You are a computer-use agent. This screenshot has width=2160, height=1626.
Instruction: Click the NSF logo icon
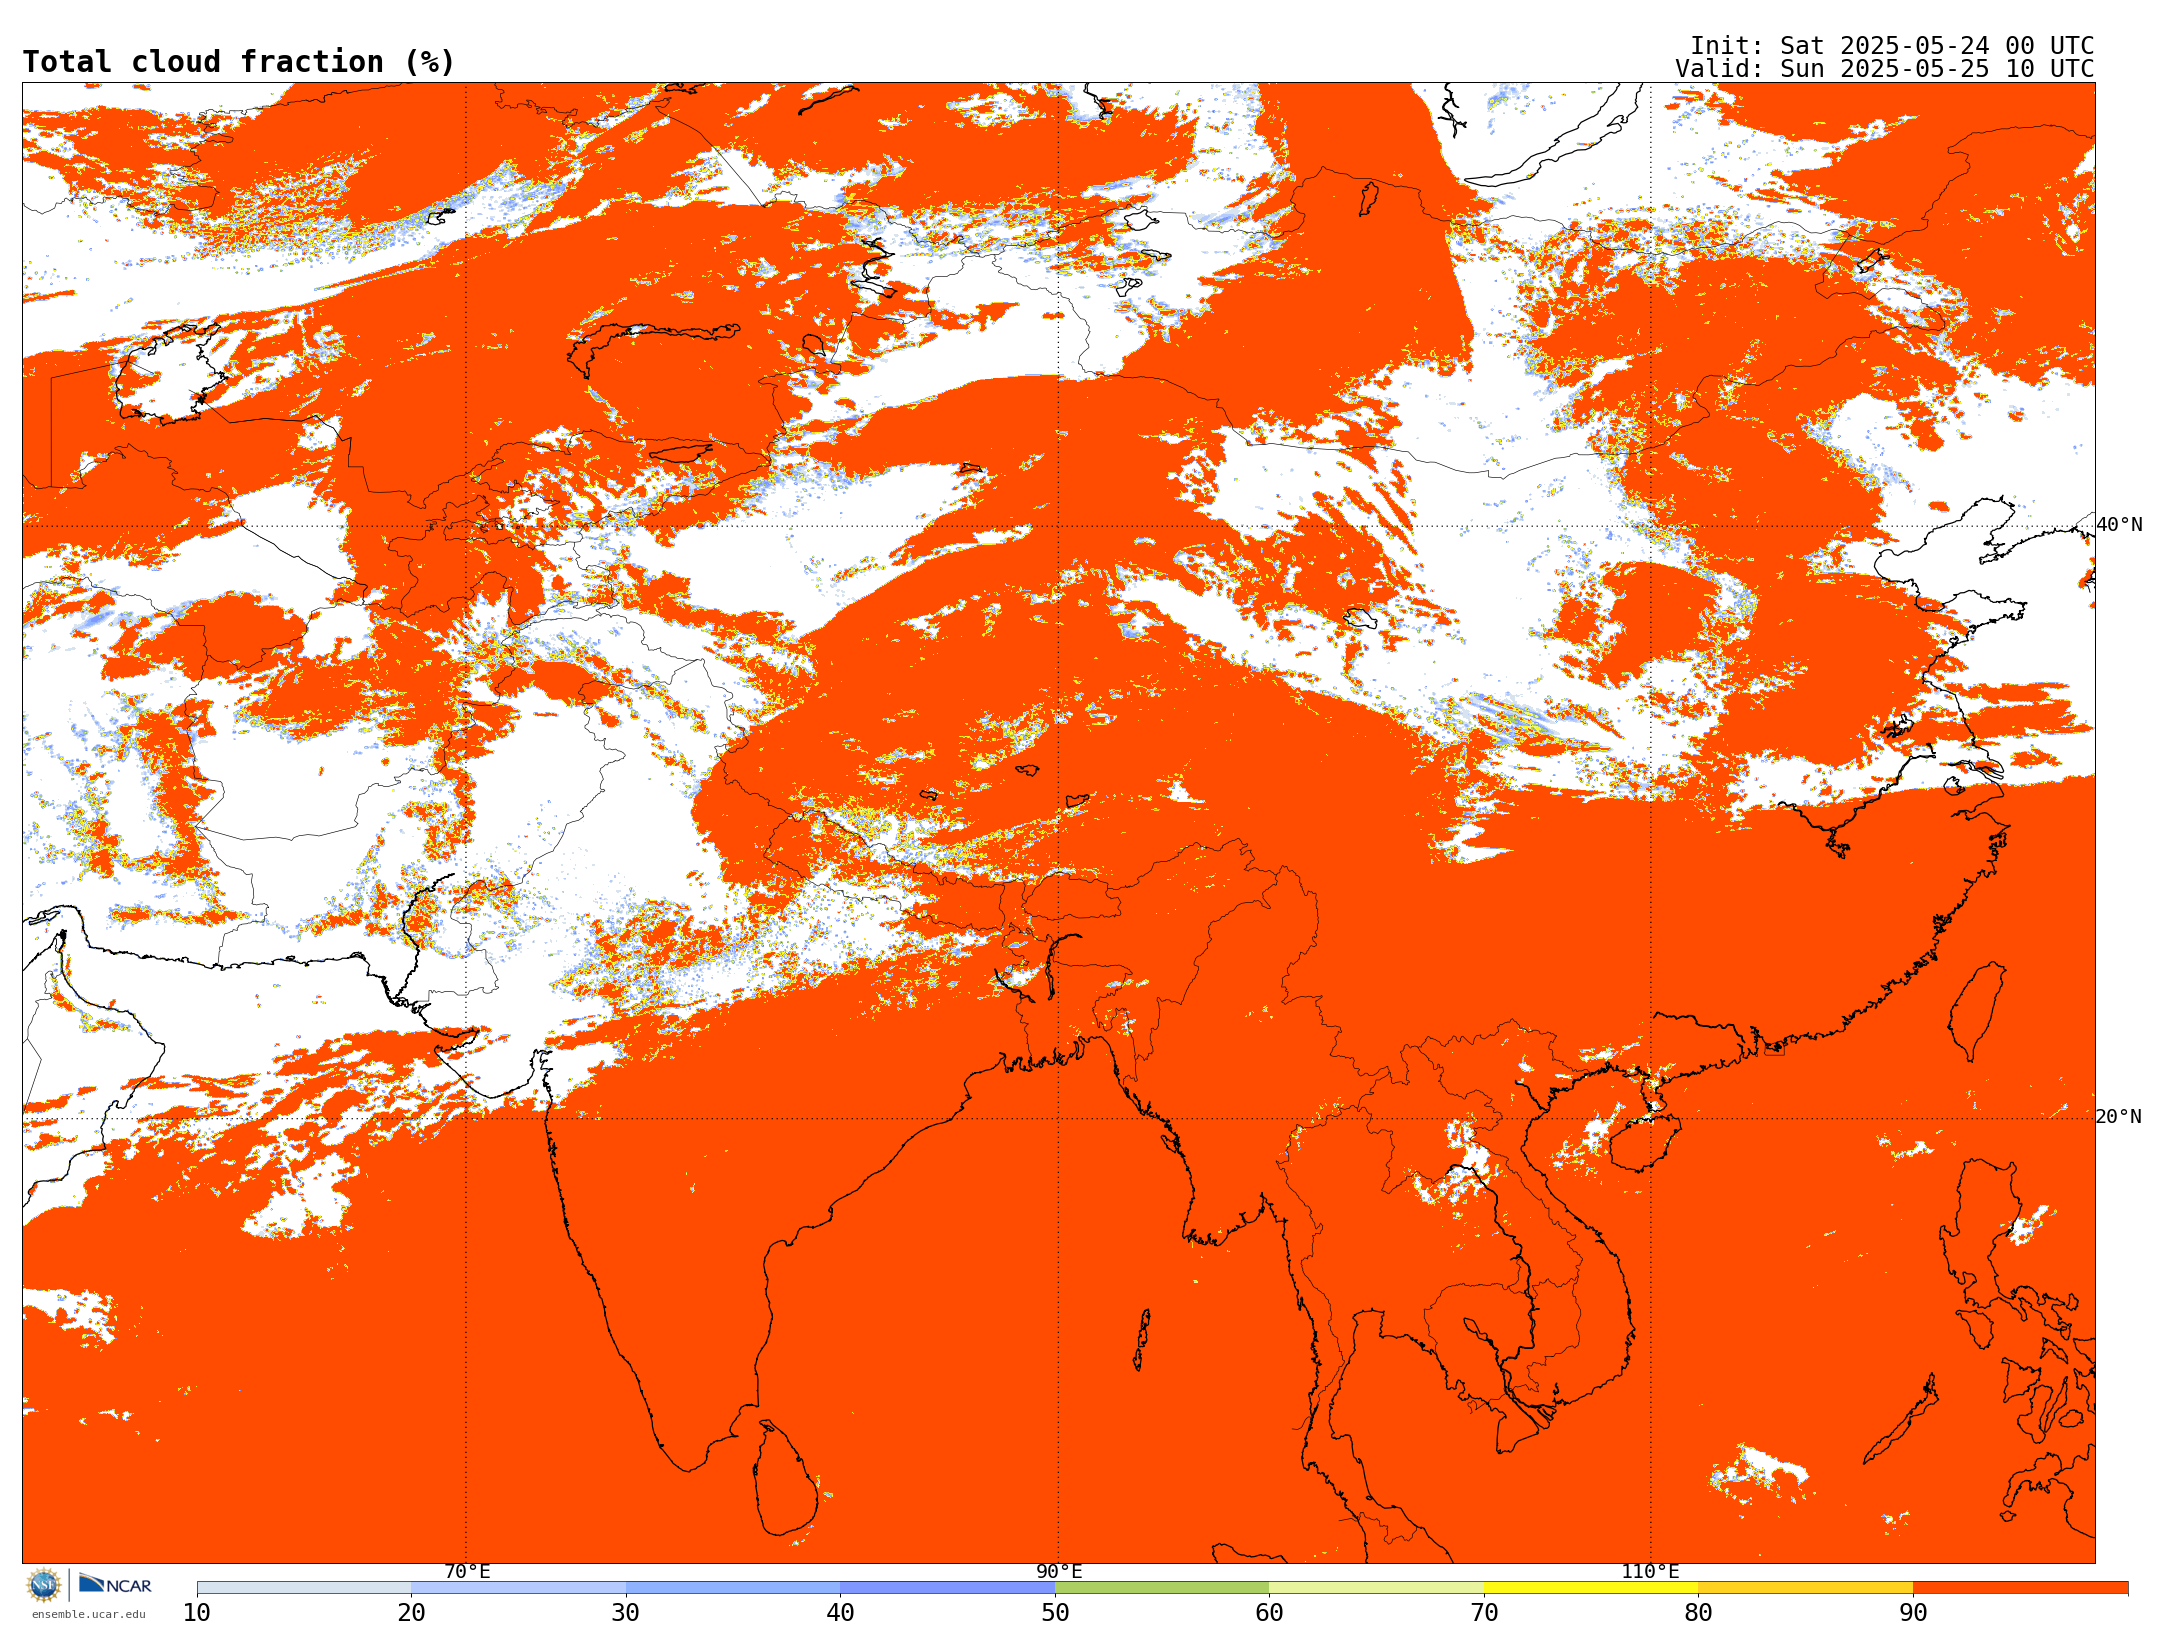click(44, 1585)
